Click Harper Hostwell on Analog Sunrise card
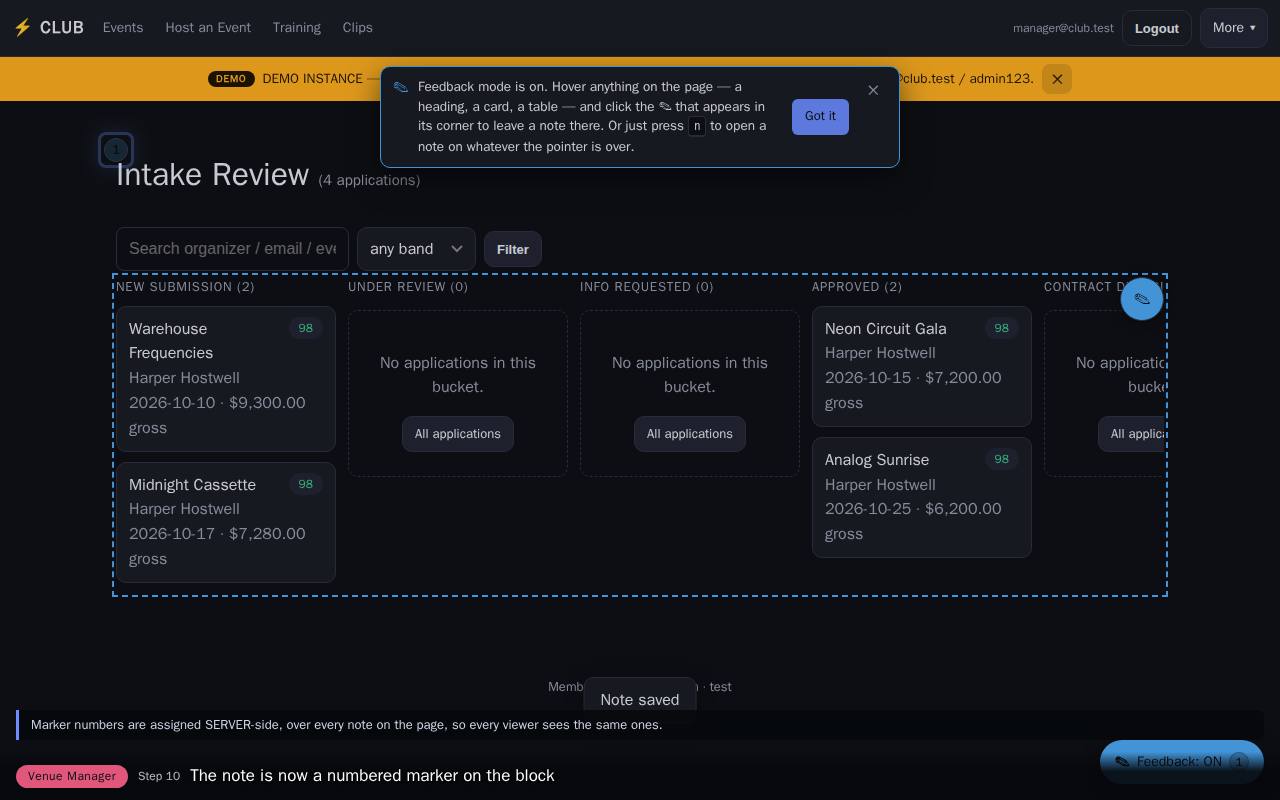 pyautogui.click(x=880, y=486)
